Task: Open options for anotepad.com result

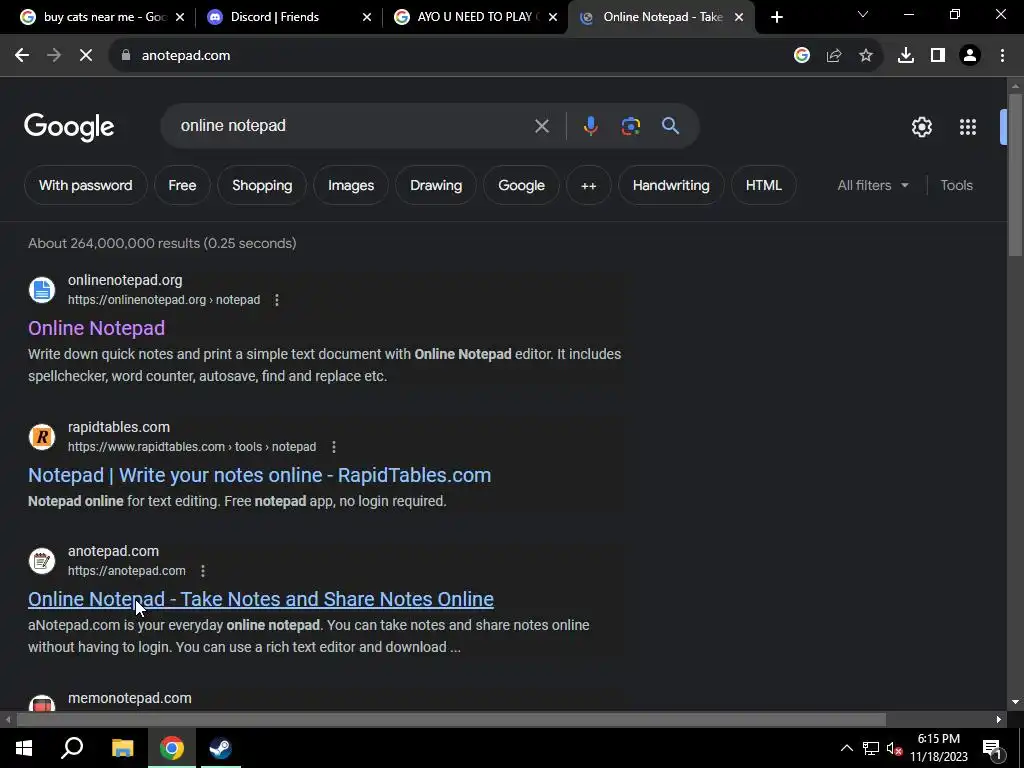Action: (x=203, y=571)
